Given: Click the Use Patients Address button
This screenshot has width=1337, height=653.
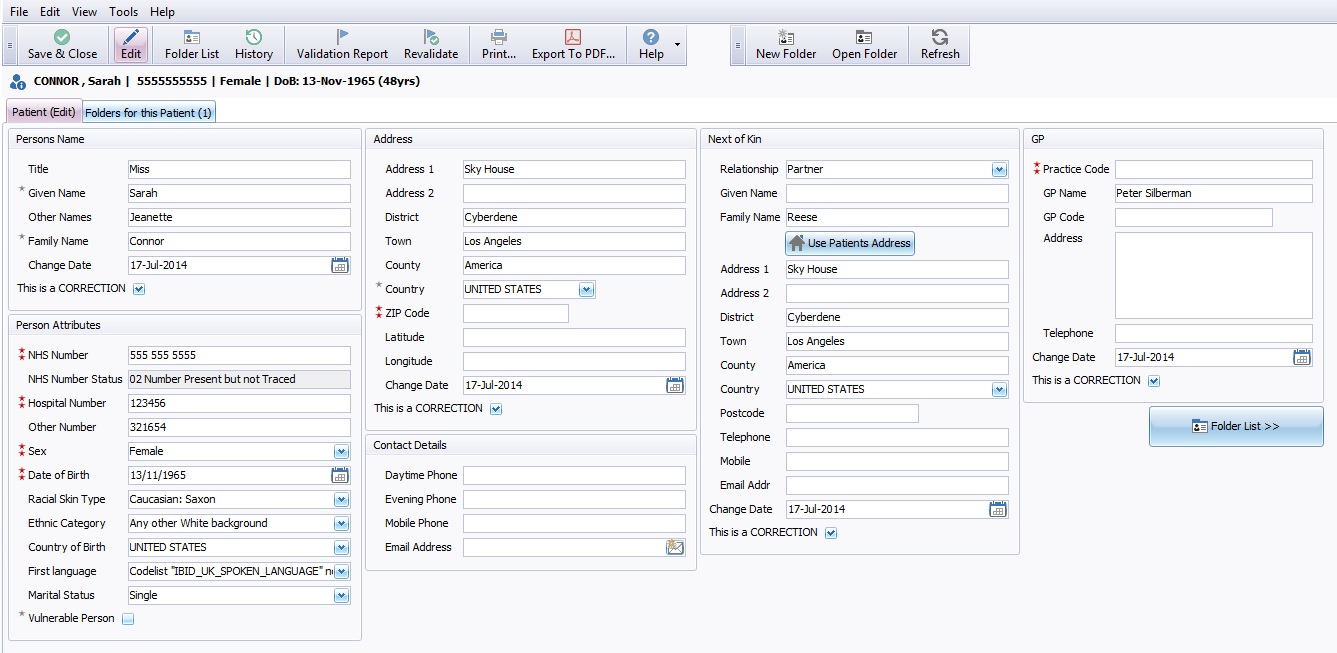Looking at the screenshot, I should click(850, 243).
